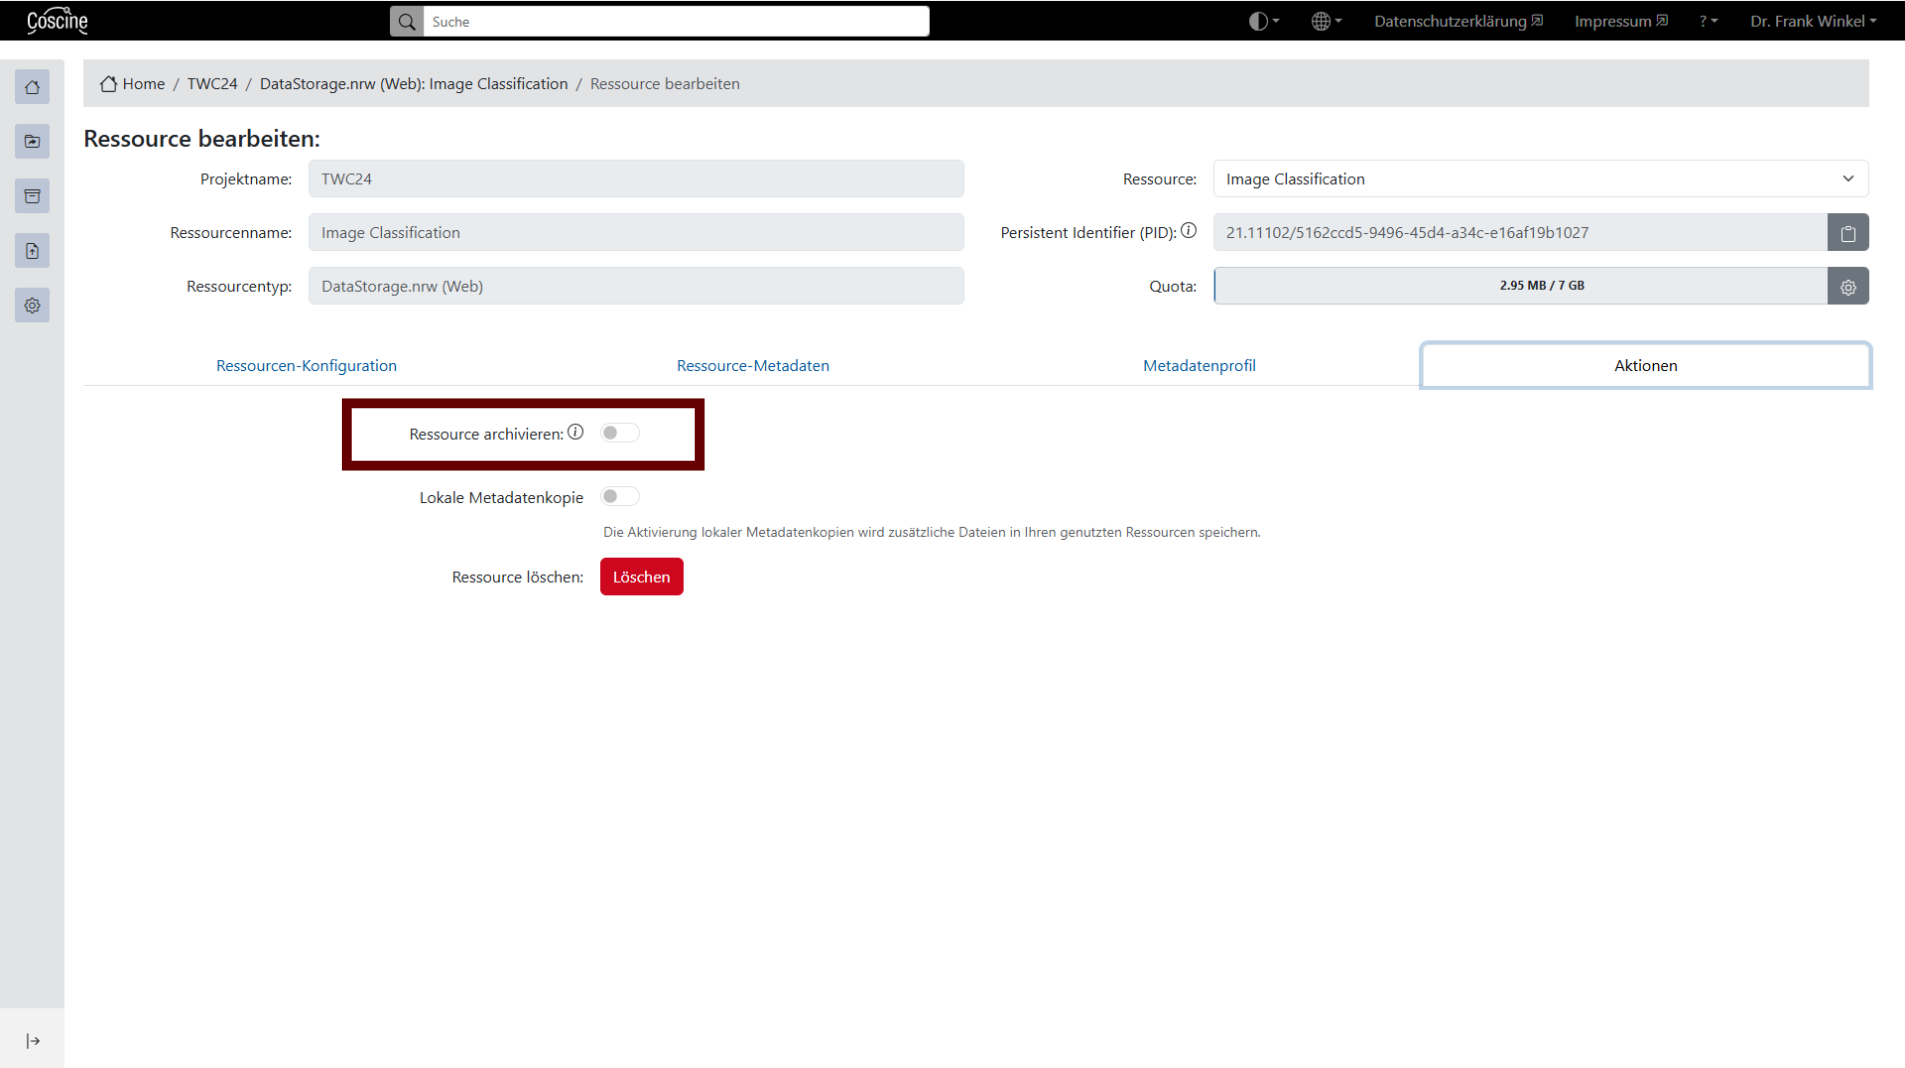The image size is (1905, 1068).
Task: Copy the Persistent Identifier using clipboard icon
Action: (x=1847, y=232)
